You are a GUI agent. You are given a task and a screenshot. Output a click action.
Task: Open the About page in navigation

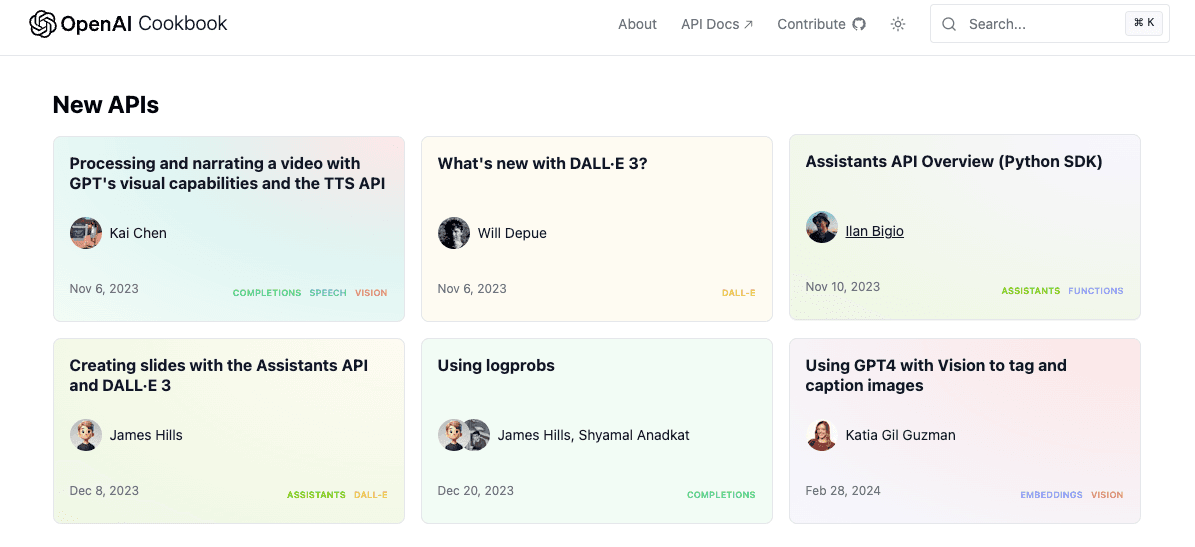click(x=637, y=24)
